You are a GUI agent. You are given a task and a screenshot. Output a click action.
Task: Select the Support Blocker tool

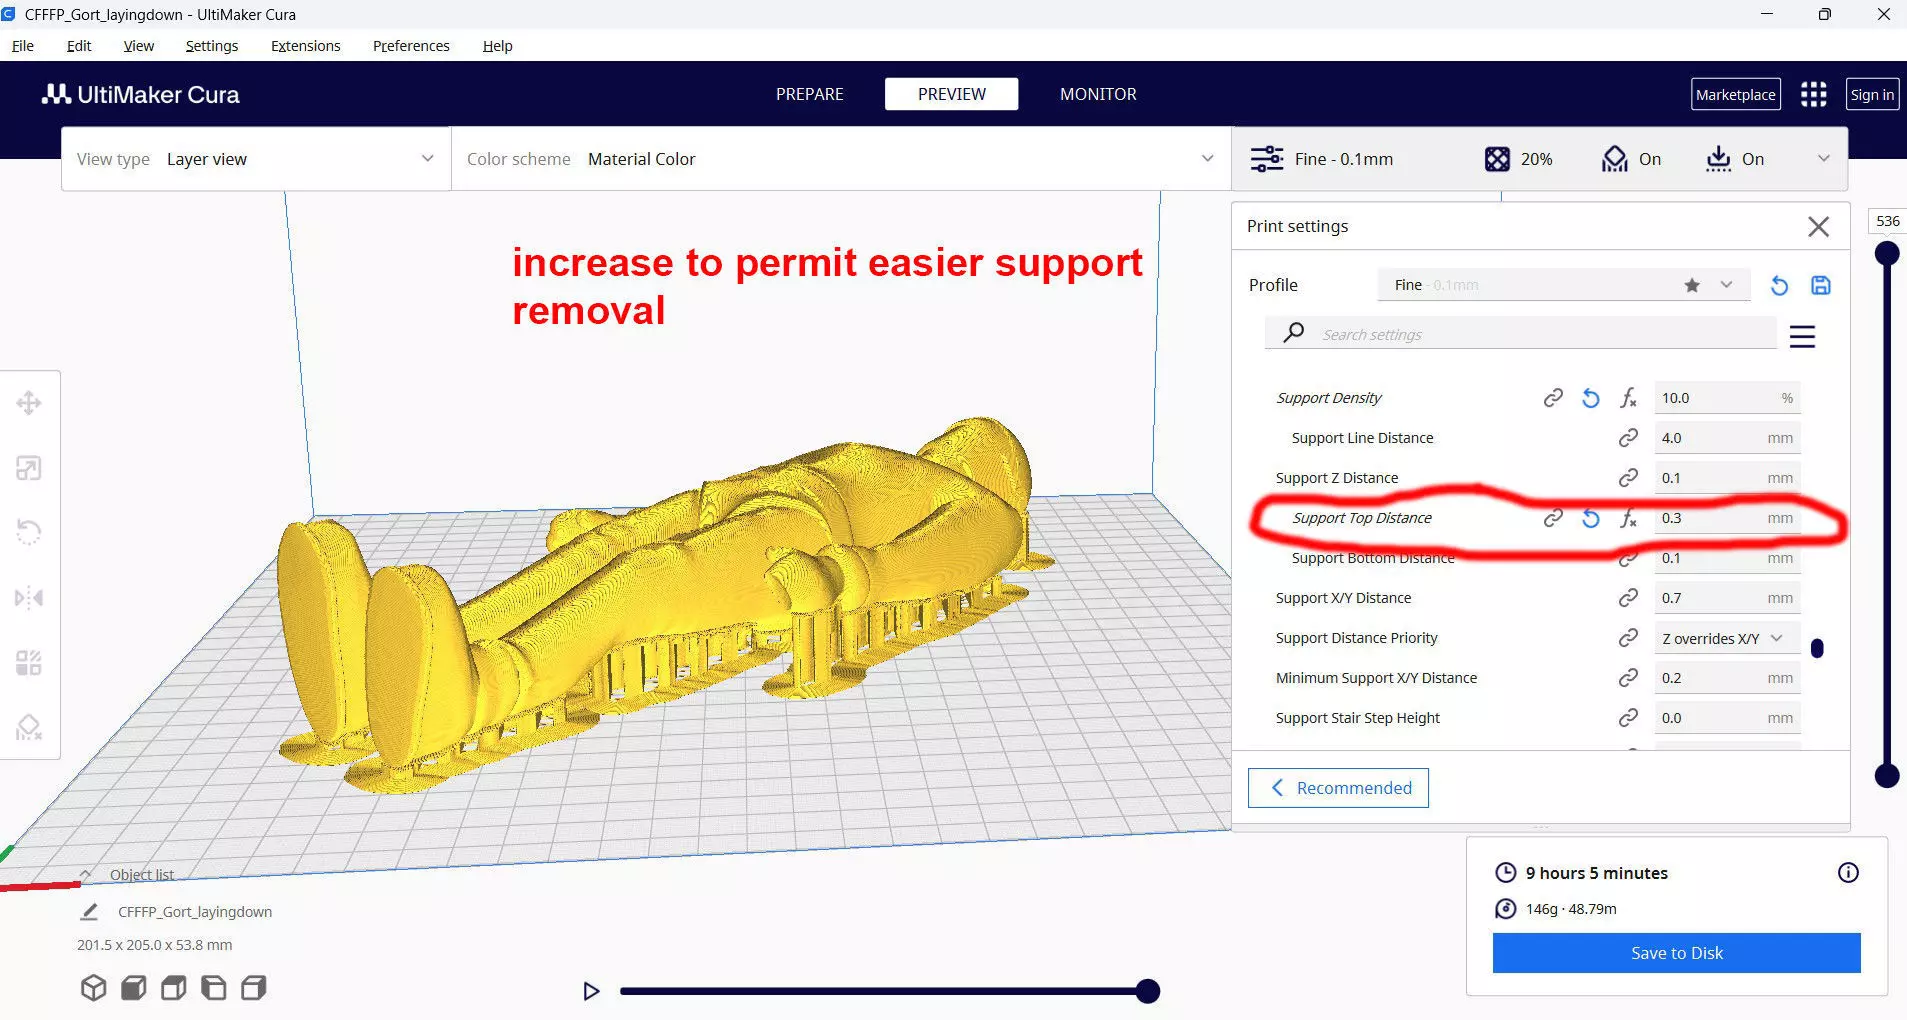pos(29,727)
